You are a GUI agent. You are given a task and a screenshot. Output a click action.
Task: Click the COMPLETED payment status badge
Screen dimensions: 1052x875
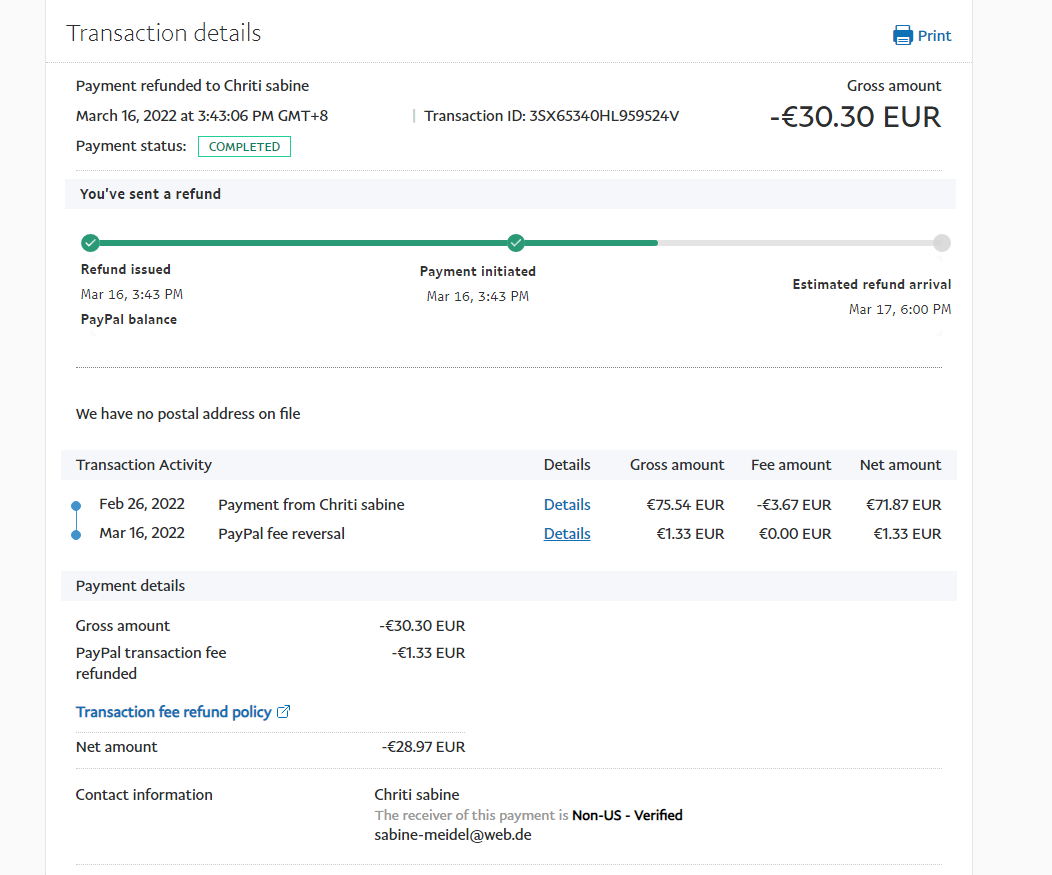click(x=244, y=147)
